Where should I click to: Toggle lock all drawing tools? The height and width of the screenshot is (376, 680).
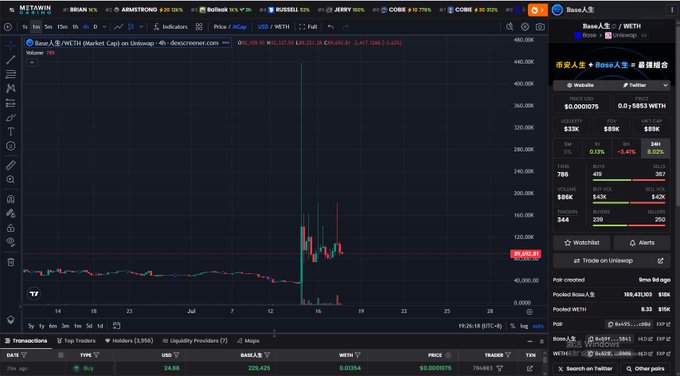[x=10, y=228]
